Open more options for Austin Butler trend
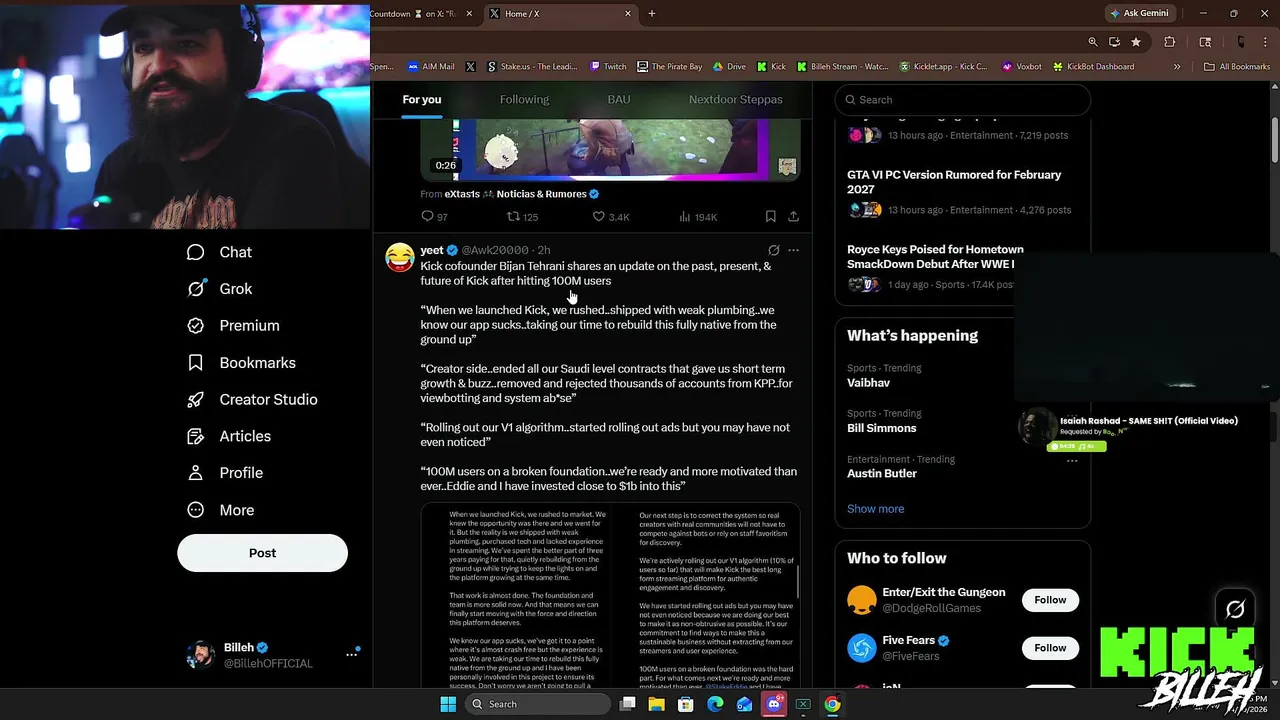Image resolution: width=1280 pixels, height=720 pixels. point(1071,460)
